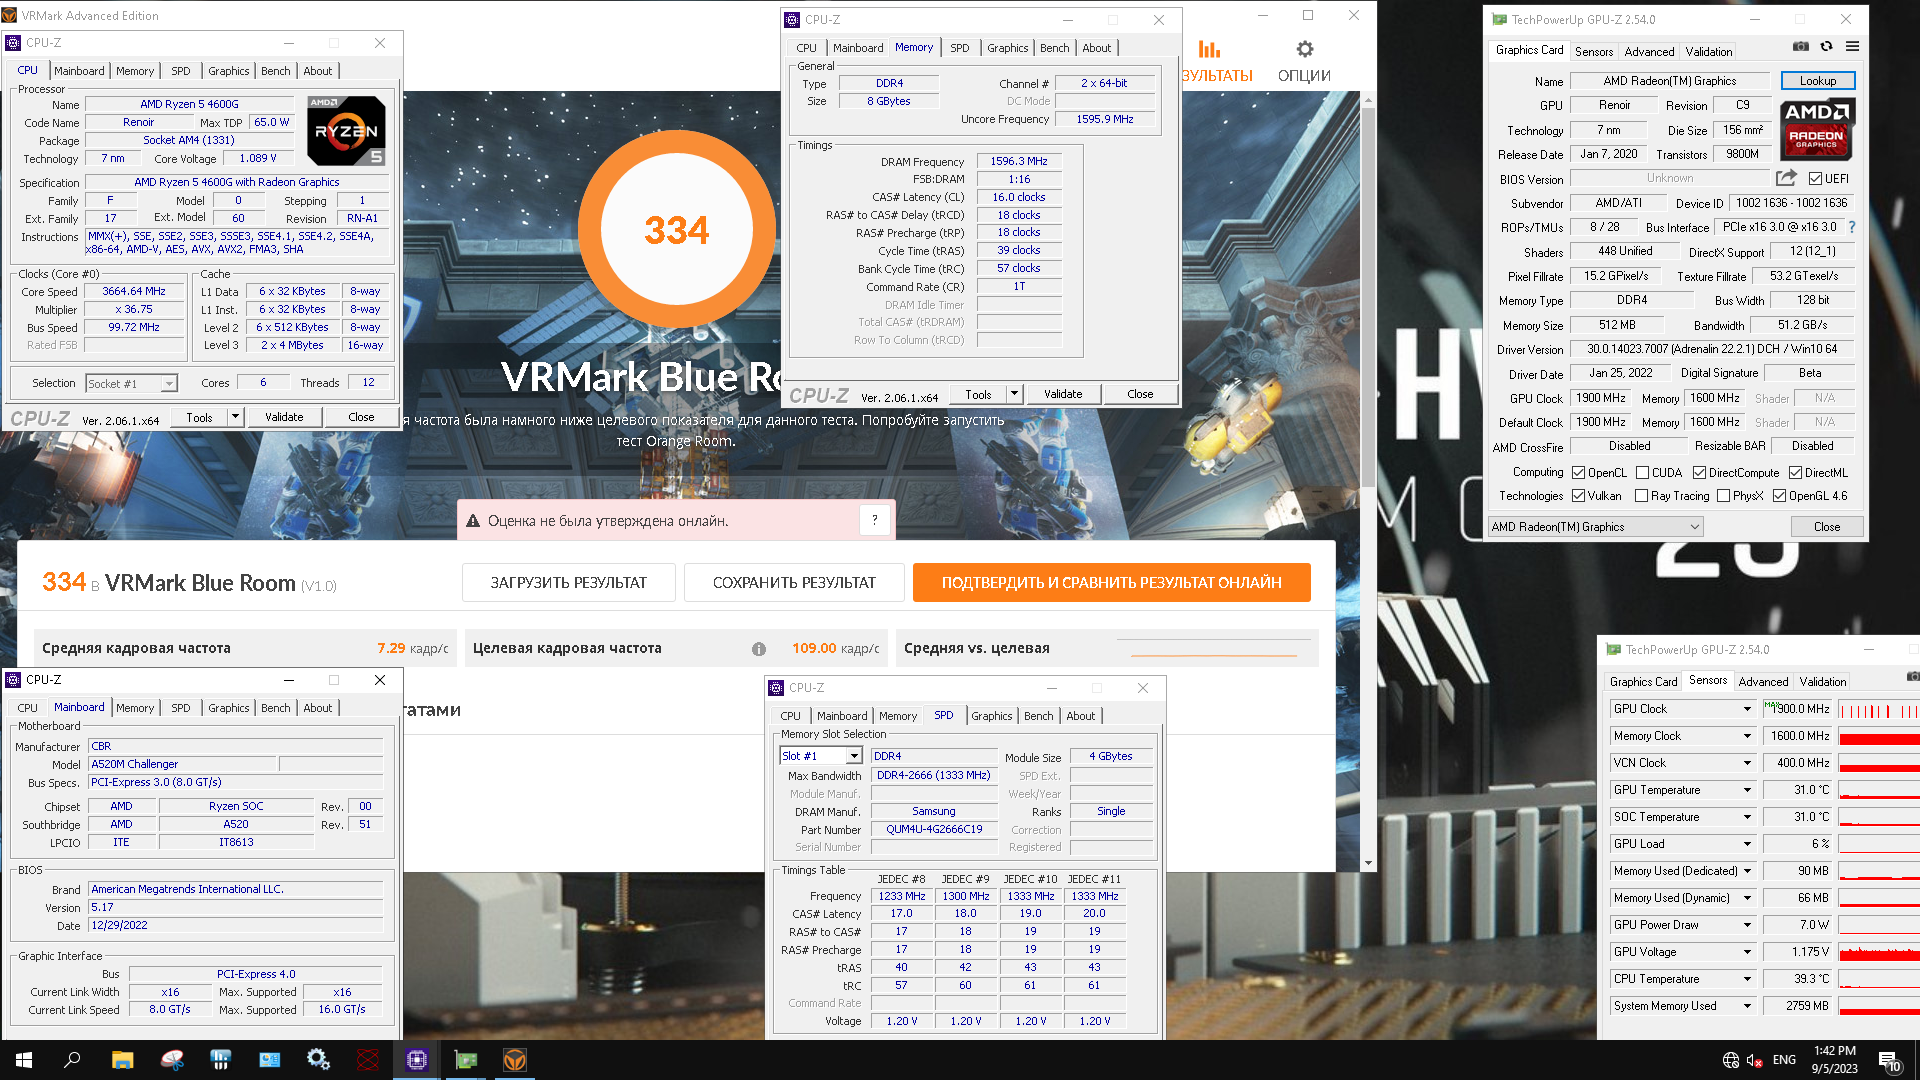
Task: Click the AMD Radeon Graphics logo
Action: pyautogui.click(x=1817, y=130)
